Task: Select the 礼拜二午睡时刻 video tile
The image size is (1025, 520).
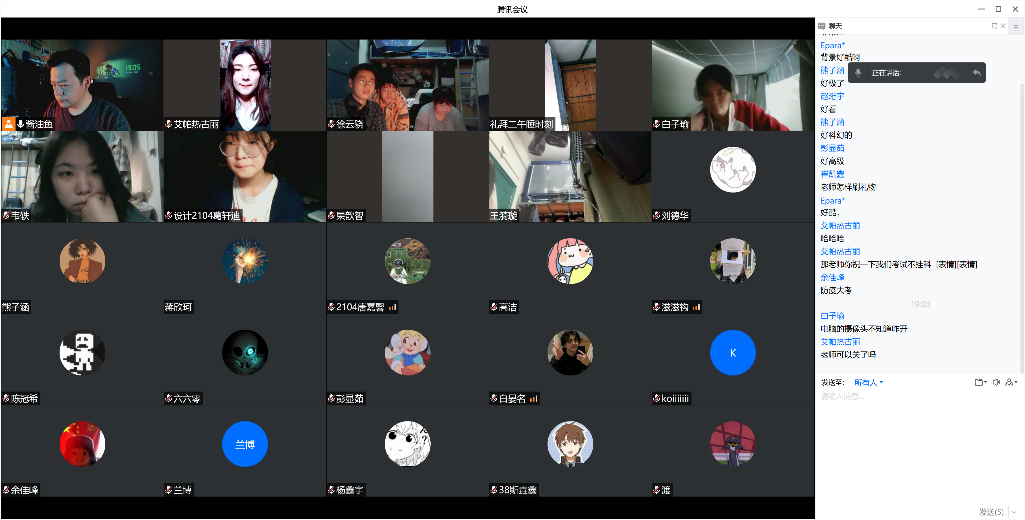Action: point(570,85)
